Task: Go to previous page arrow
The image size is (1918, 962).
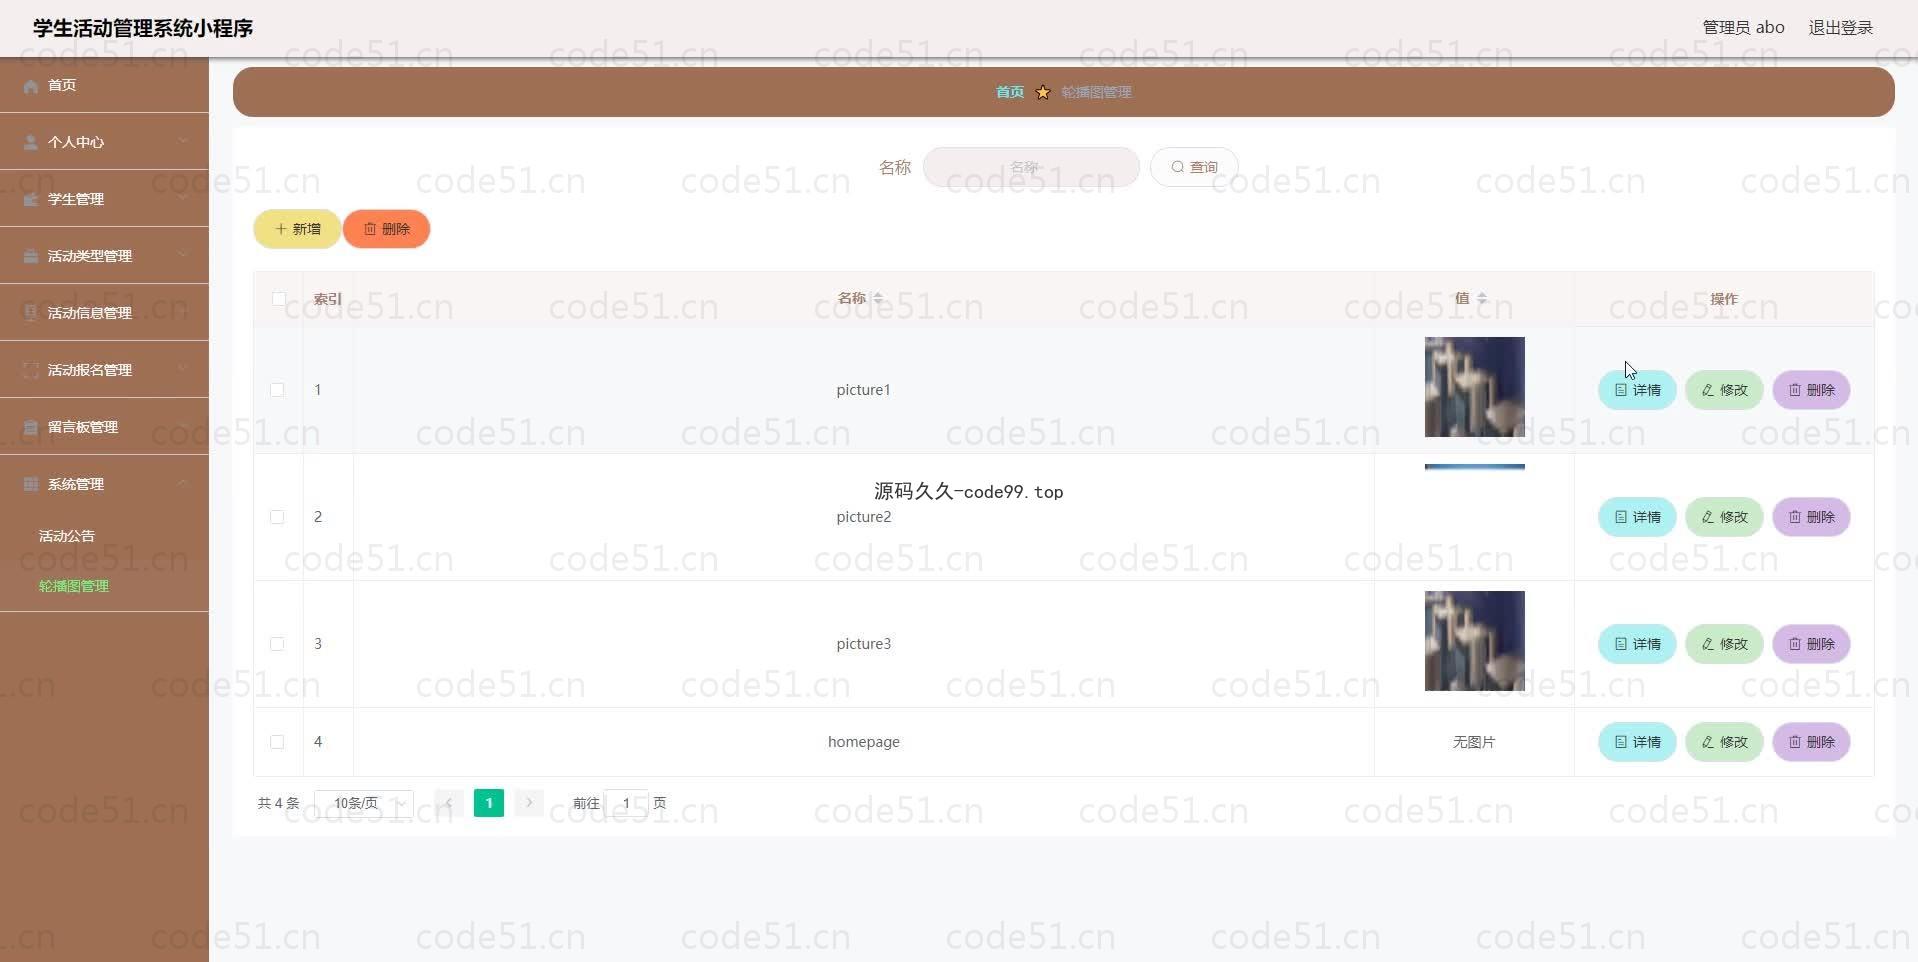Action: (449, 803)
